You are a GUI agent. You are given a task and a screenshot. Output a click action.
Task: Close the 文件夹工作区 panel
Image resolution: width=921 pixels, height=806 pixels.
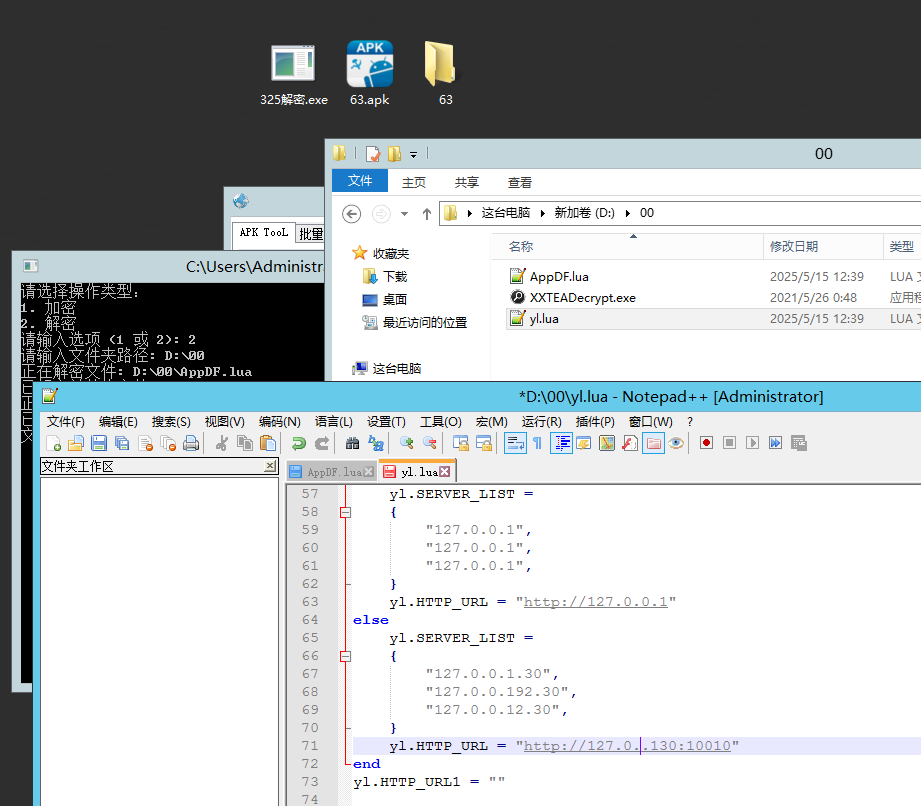tap(270, 467)
